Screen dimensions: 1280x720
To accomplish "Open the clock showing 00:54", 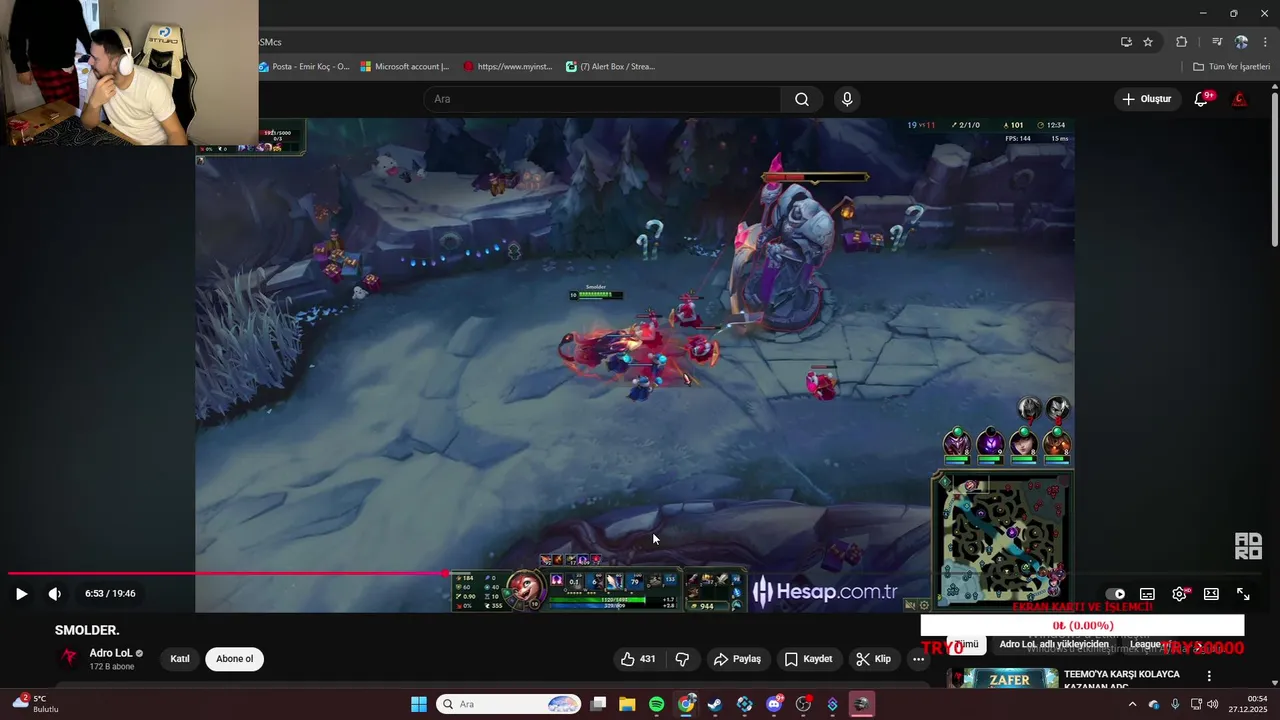I will tap(1248, 704).
